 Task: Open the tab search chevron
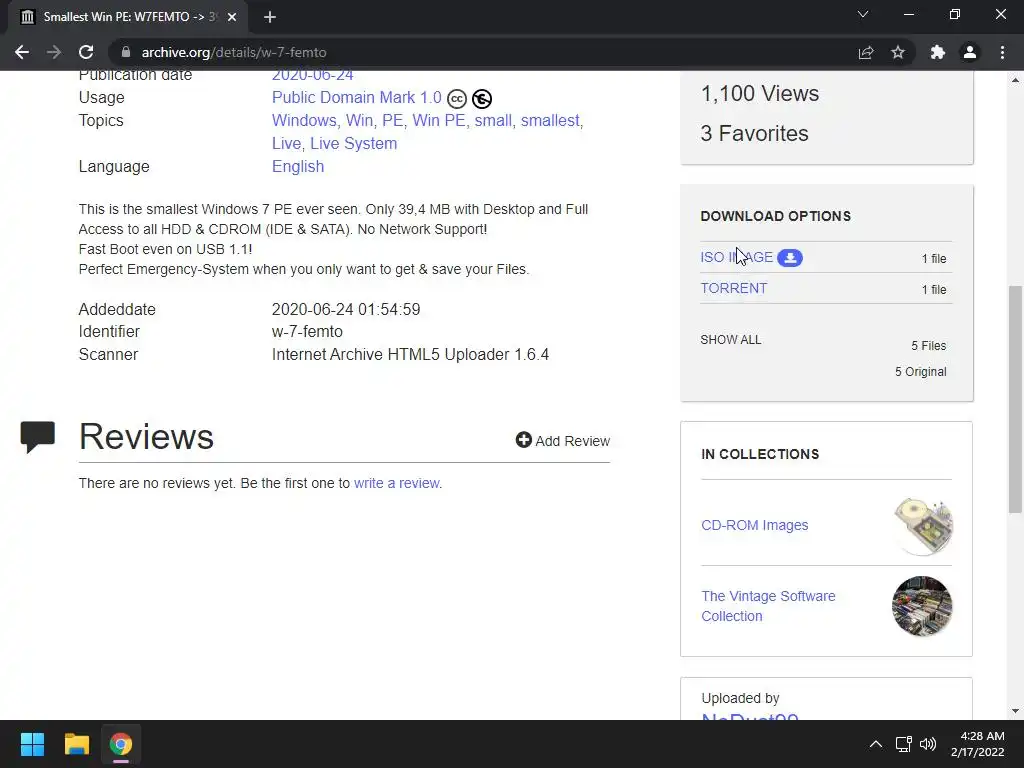coord(863,14)
